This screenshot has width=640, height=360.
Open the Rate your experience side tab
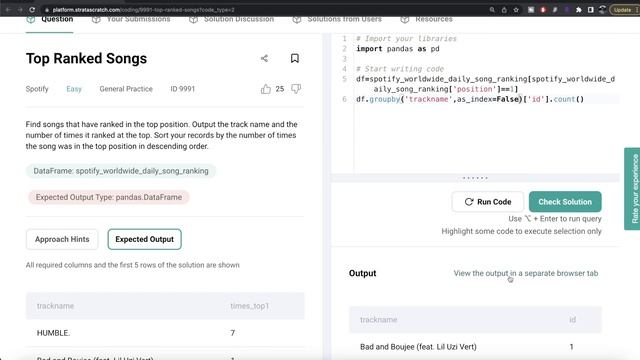click(632, 189)
